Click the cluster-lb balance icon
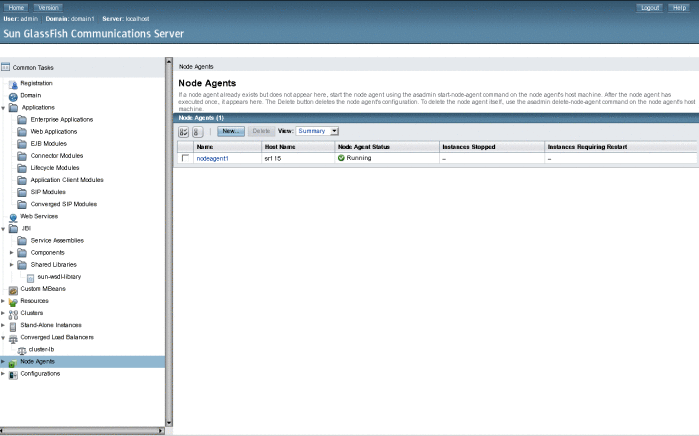Screen dimensions: 699x436 pos(22,351)
